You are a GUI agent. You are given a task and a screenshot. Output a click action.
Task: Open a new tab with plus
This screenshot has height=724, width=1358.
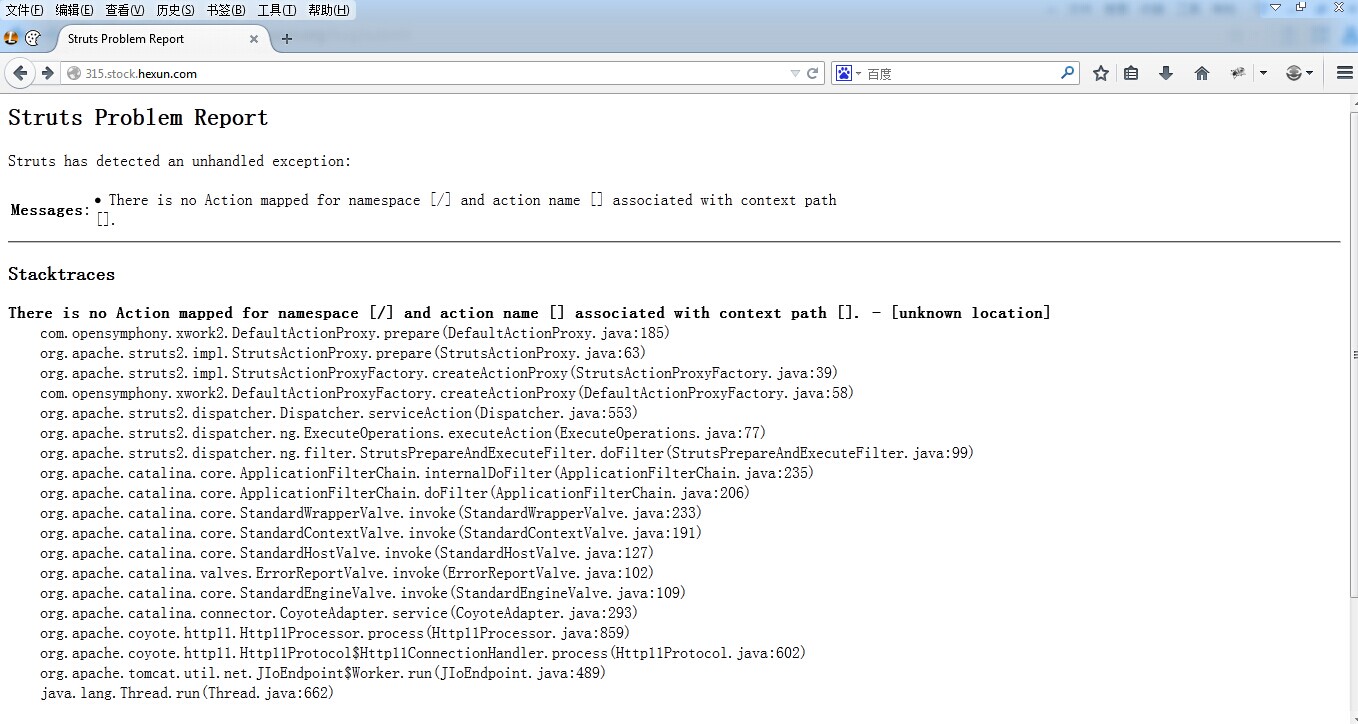287,39
